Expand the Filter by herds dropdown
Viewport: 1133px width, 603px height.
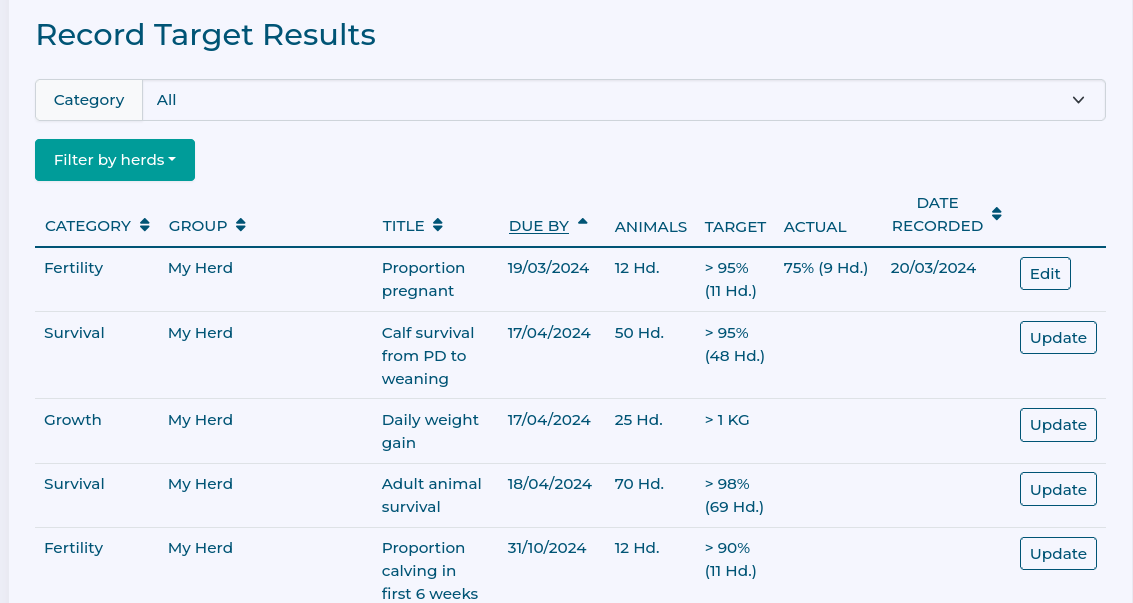(115, 160)
